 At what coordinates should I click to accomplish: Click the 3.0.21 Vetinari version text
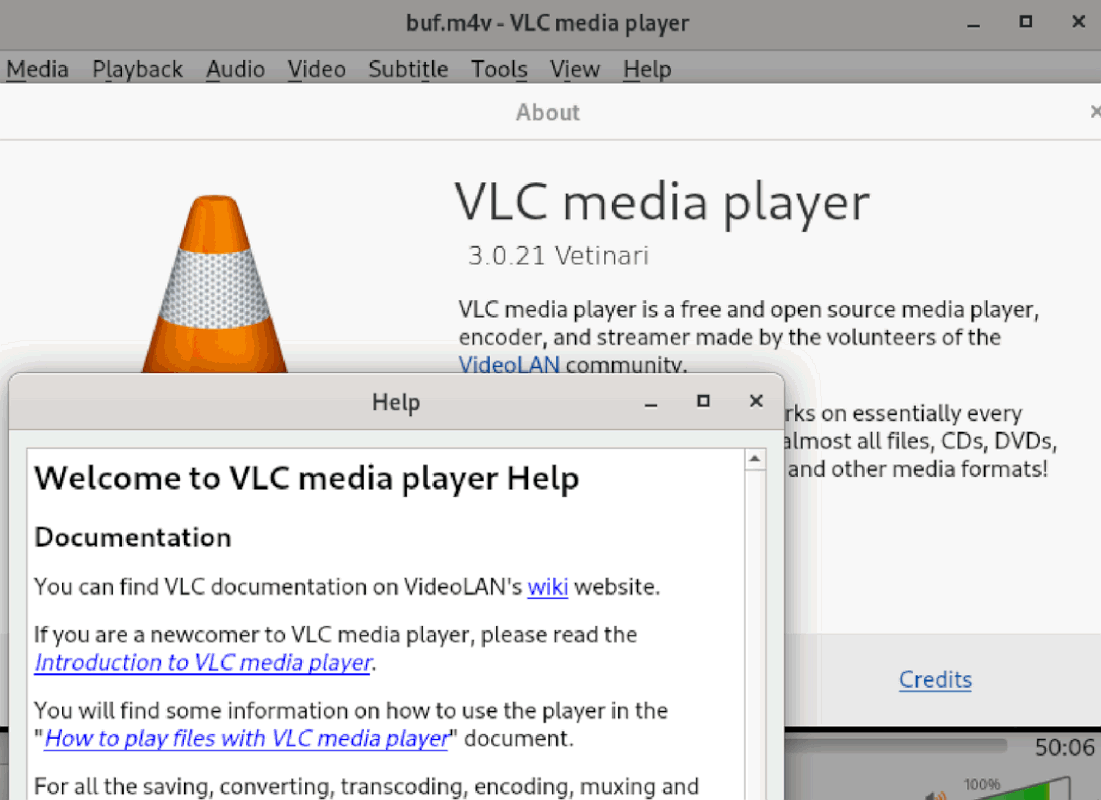point(558,256)
